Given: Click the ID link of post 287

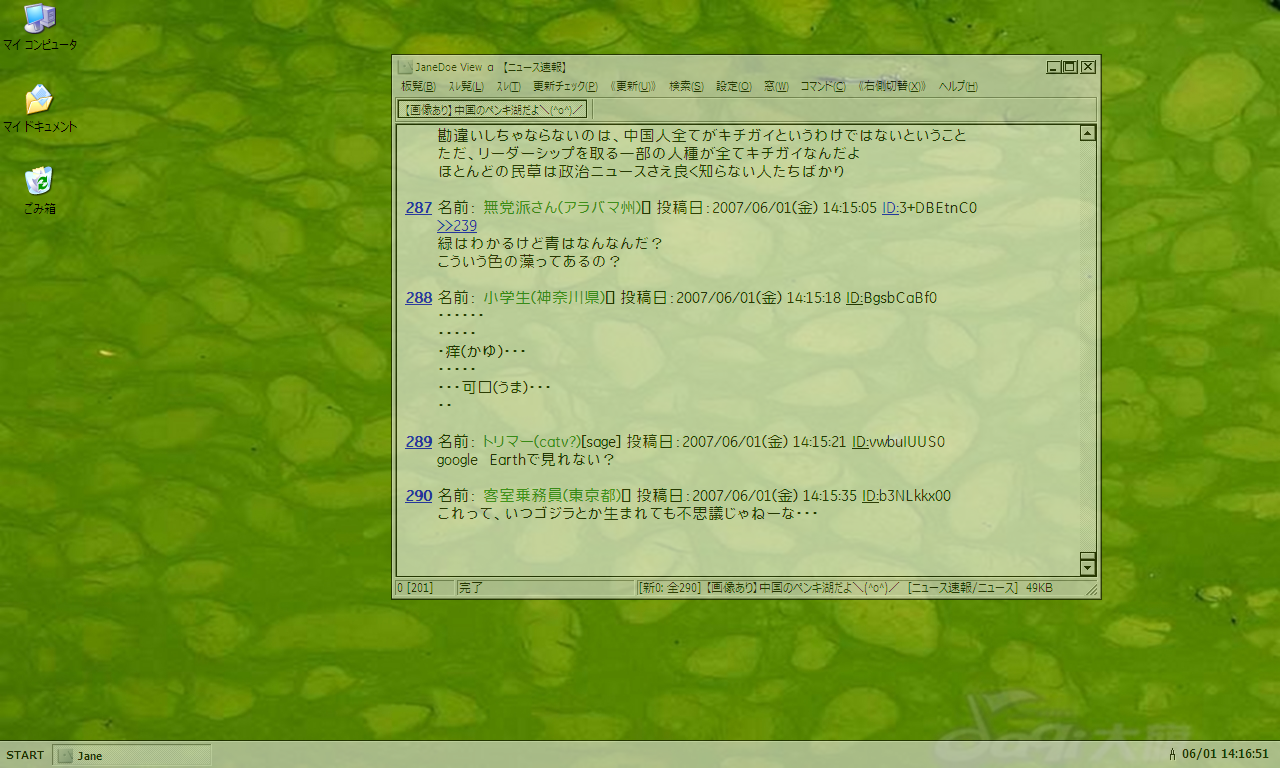Looking at the screenshot, I should (x=890, y=208).
